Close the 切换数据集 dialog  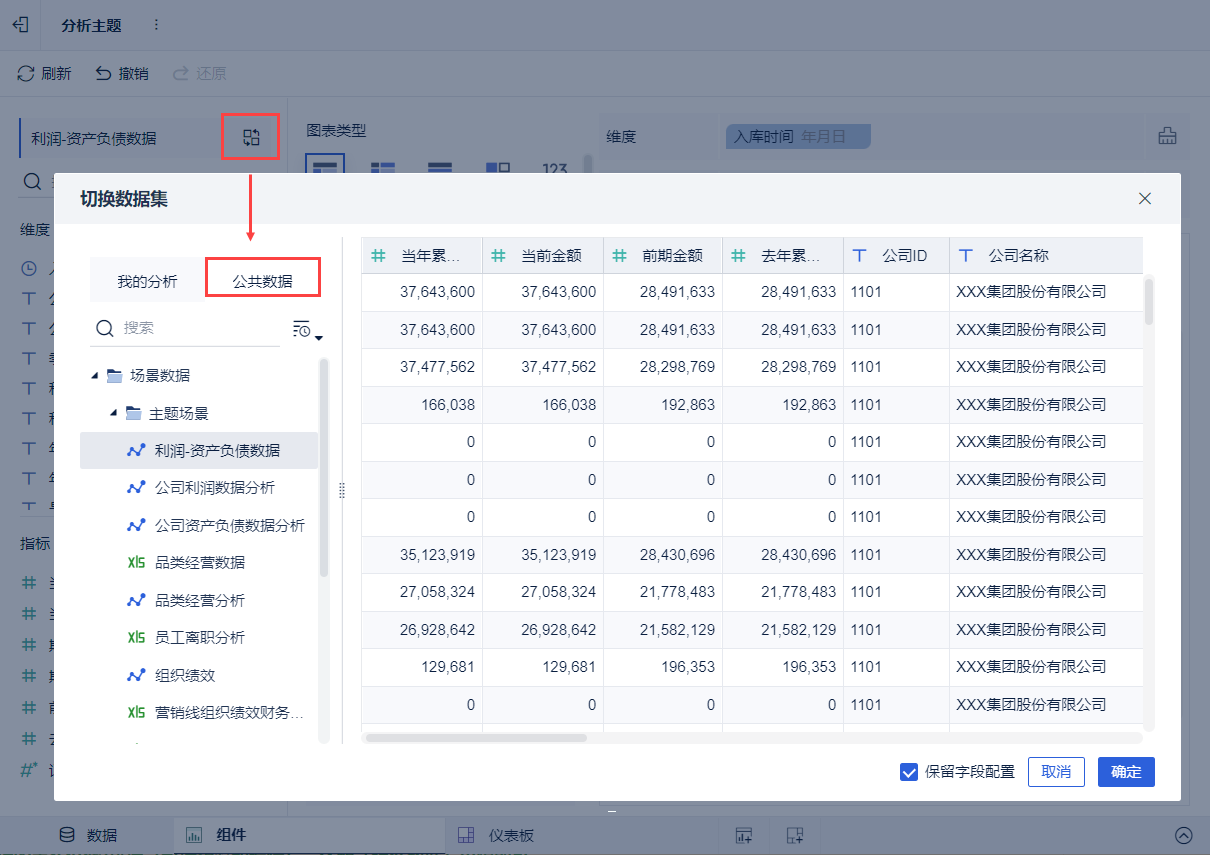[1145, 198]
